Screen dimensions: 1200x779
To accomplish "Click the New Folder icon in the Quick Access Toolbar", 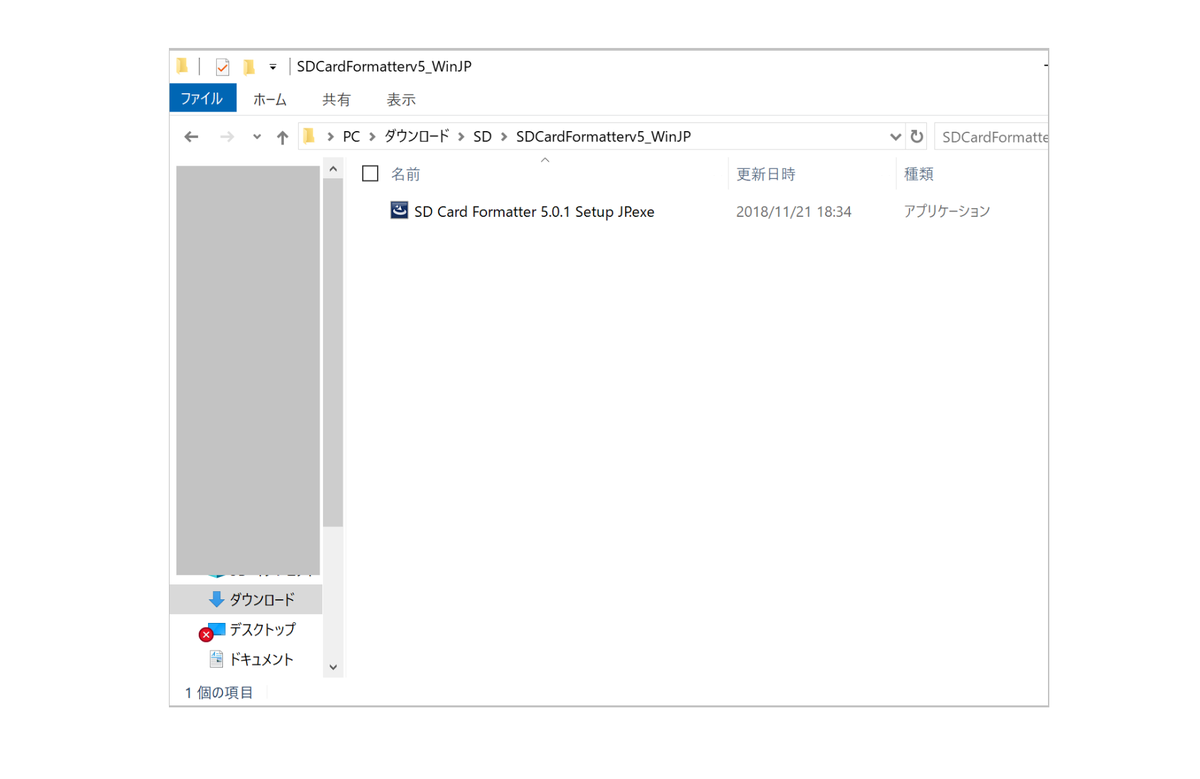I will tap(248, 66).
